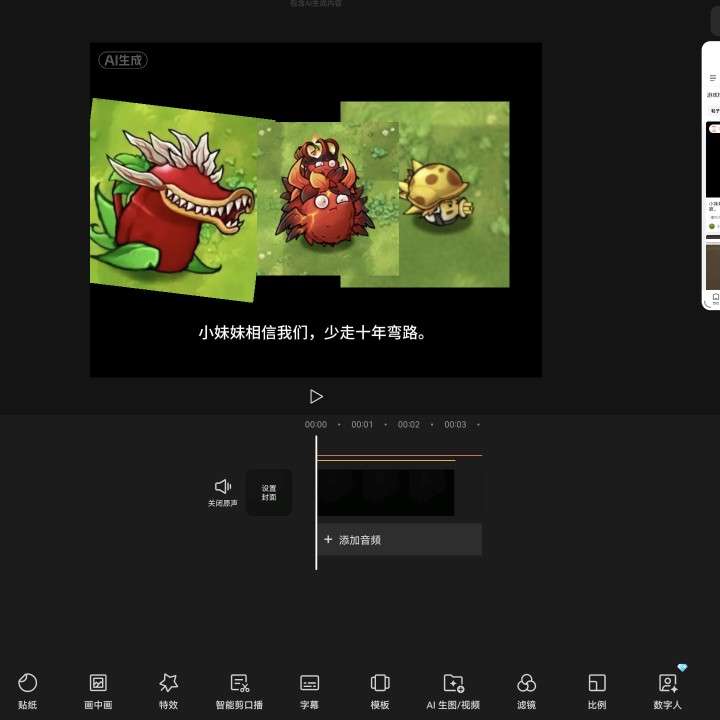This screenshot has height=720, width=720.
Task: Open the 特效 effects tool
Action: point(168,691)
